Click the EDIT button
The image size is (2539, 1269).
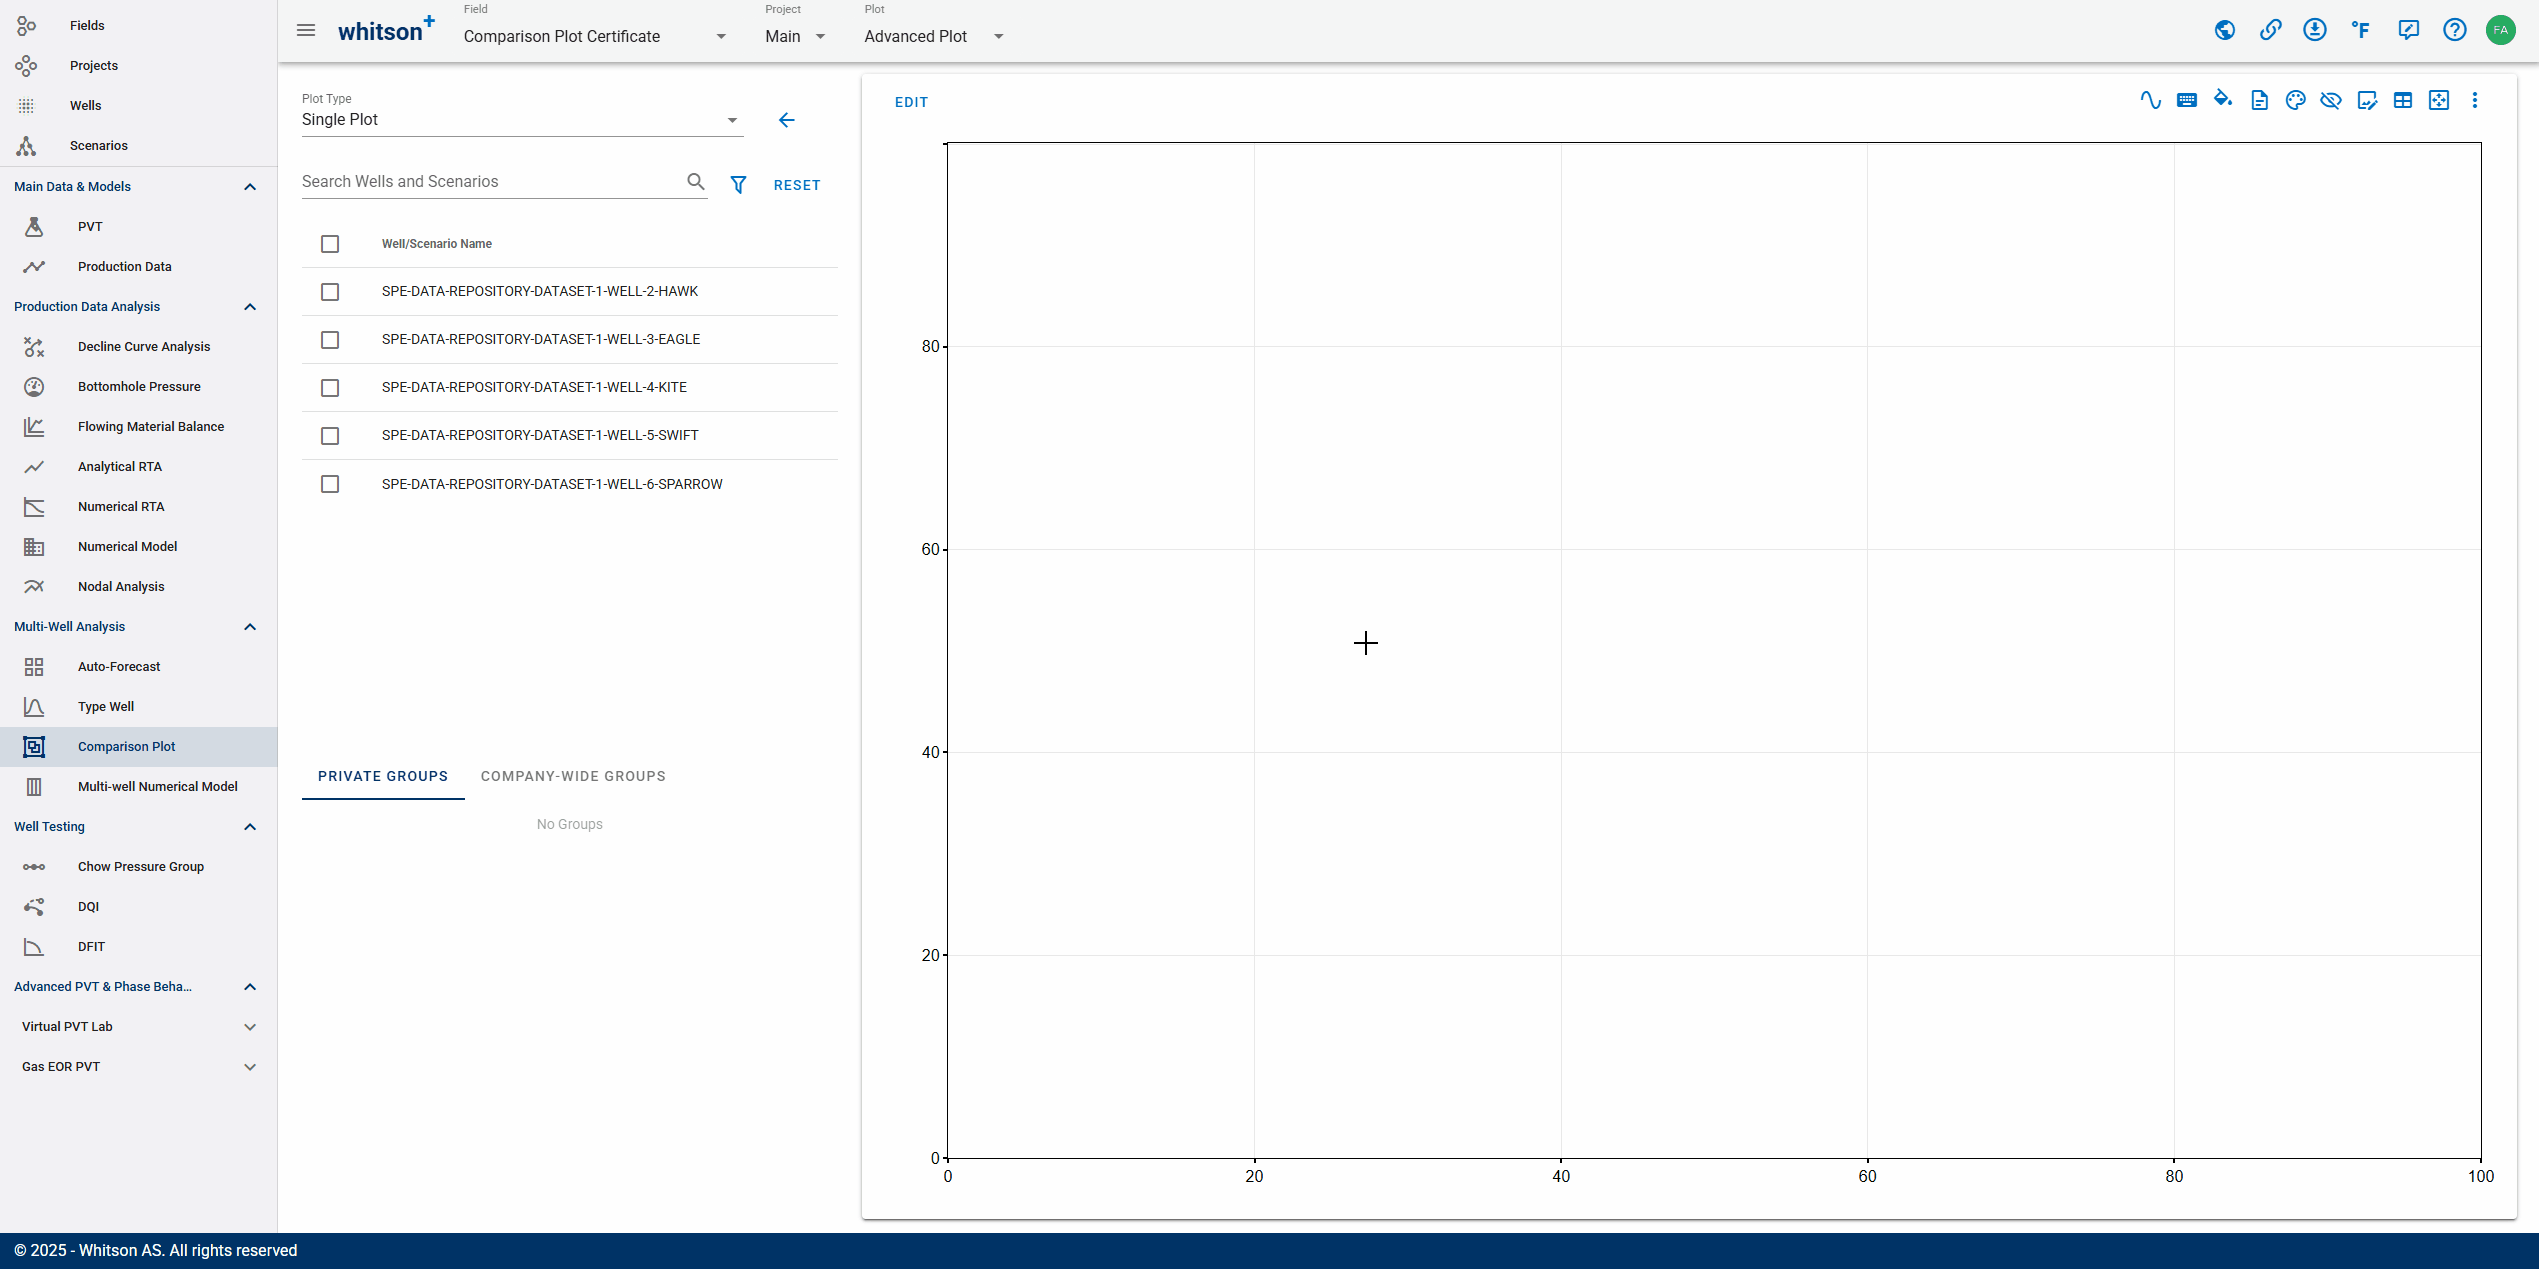pos(912,102)
